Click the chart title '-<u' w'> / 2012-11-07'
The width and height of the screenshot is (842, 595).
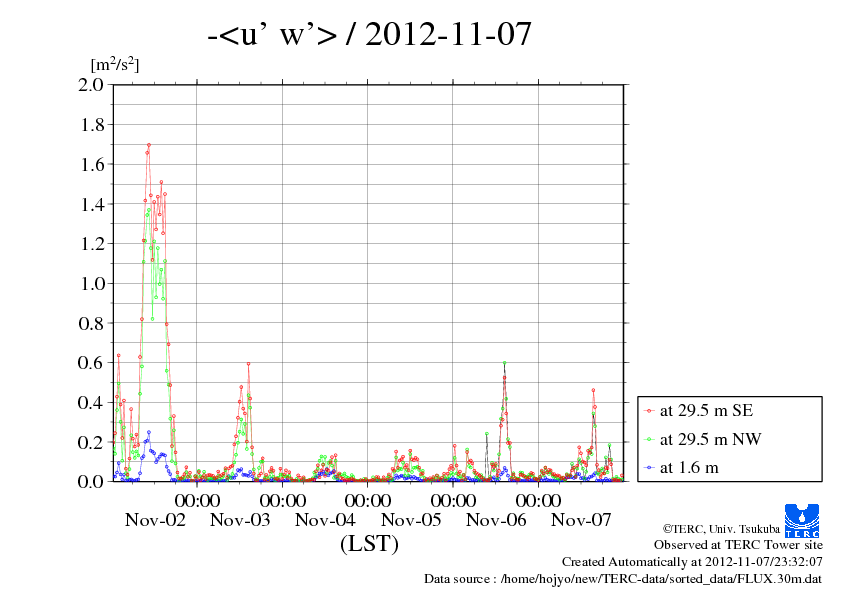(369, 34)
